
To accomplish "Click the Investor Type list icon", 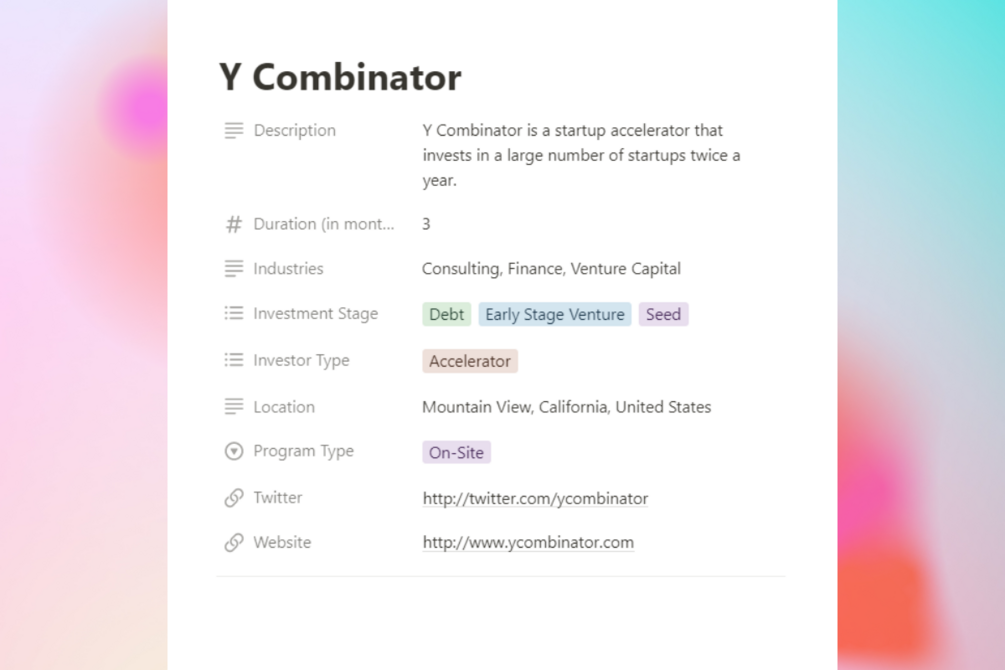I will pyautogui.click(x=234, y=360).
